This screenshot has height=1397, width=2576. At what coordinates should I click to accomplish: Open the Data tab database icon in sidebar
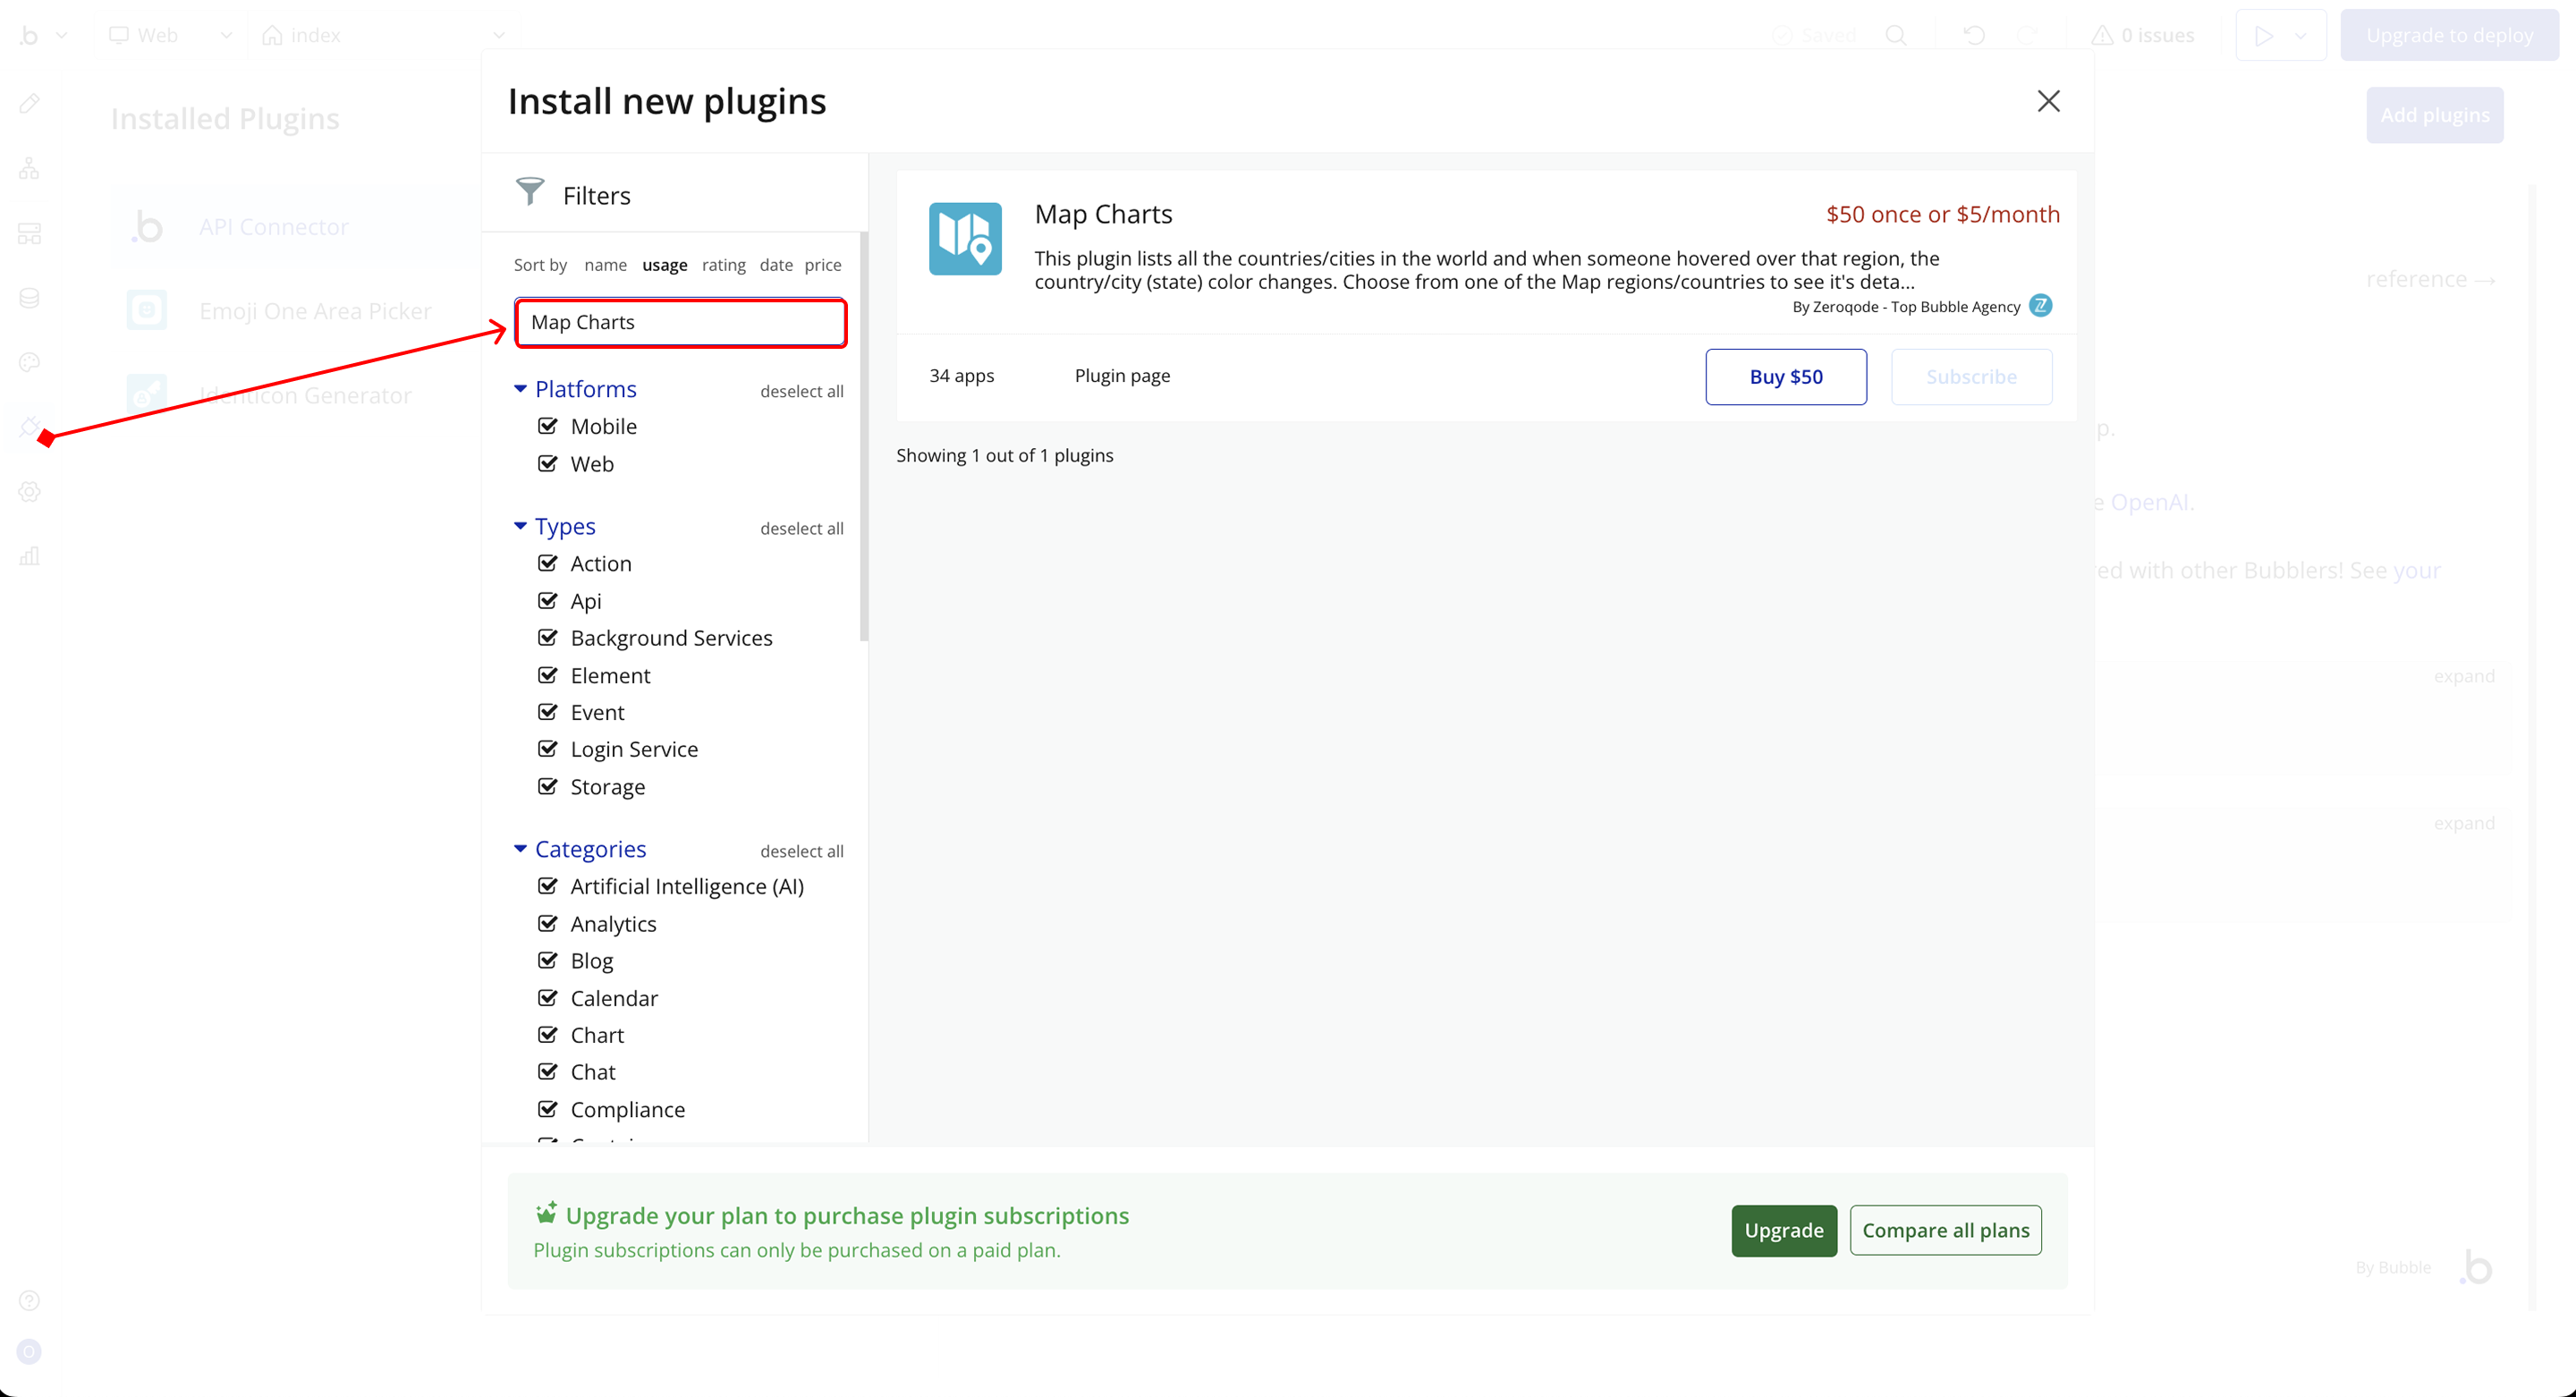click(x=29, y=298)
